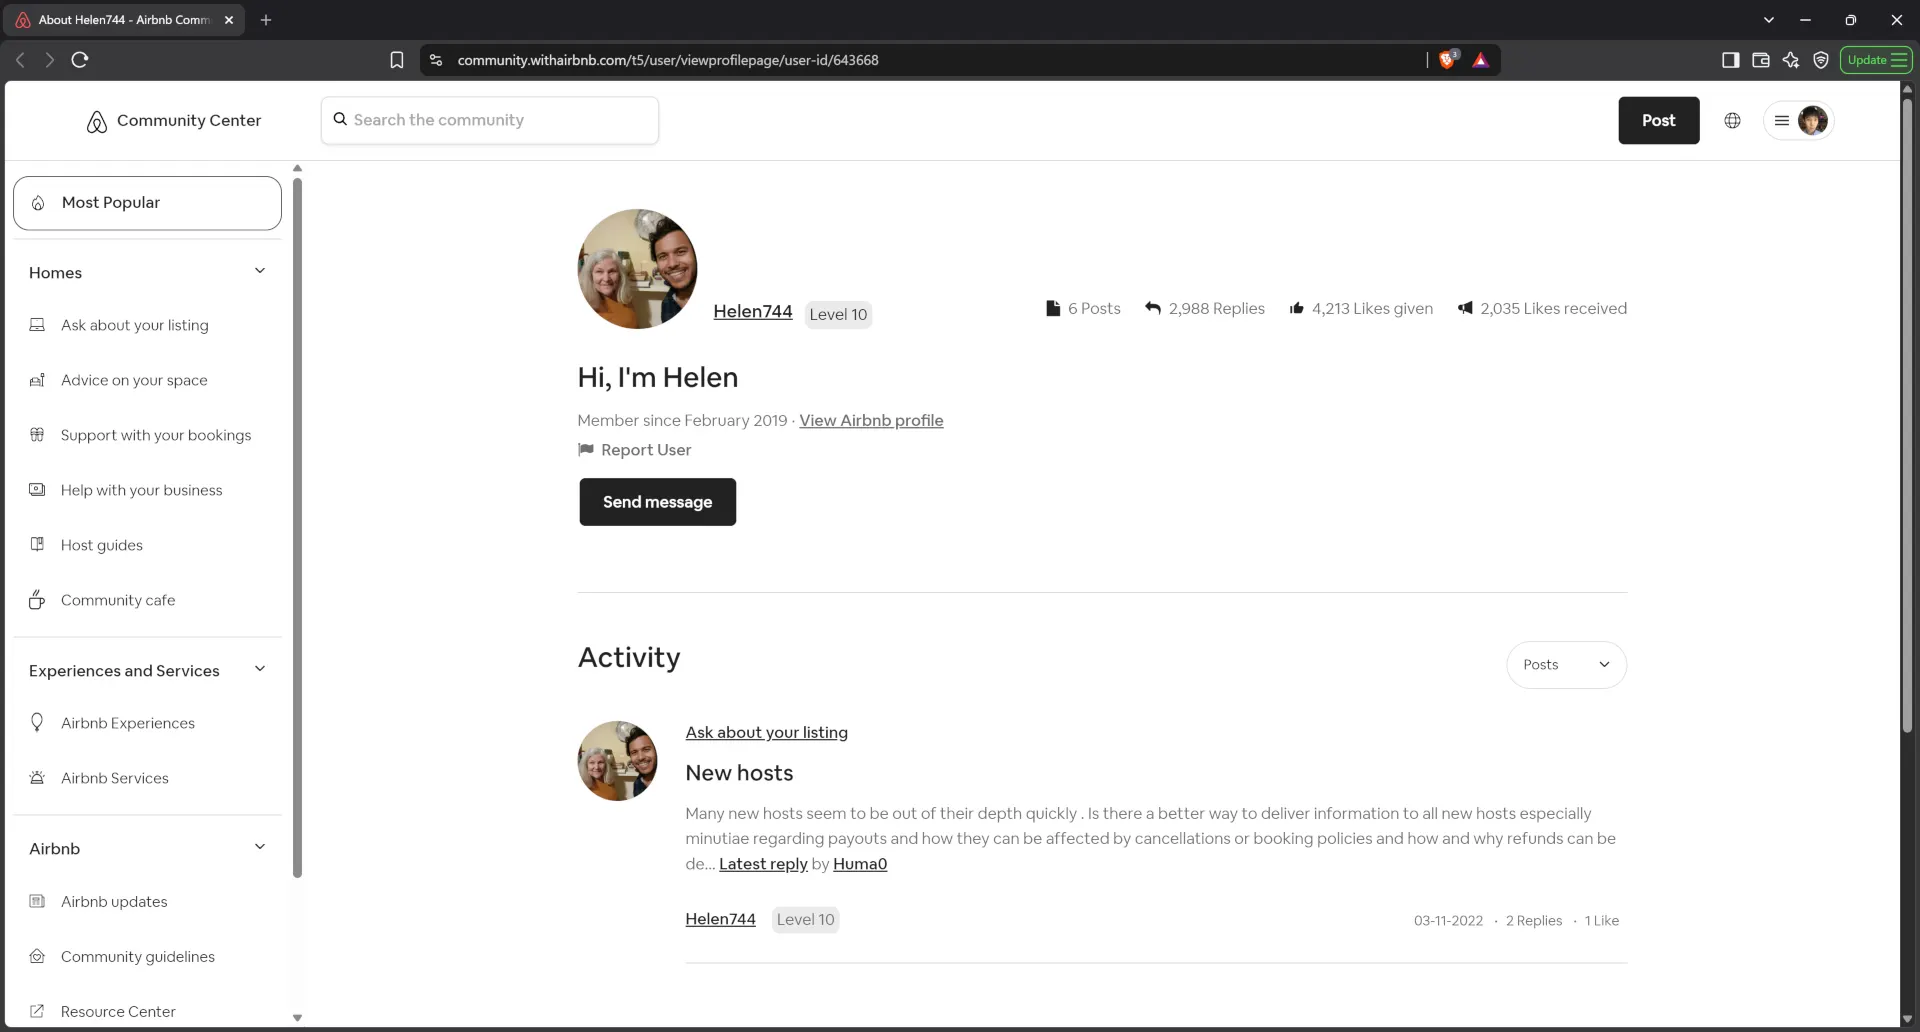Click the Report User flag icon
Image resolution: width=1920 pixels, height=1032 pixels.
(586, 450)
